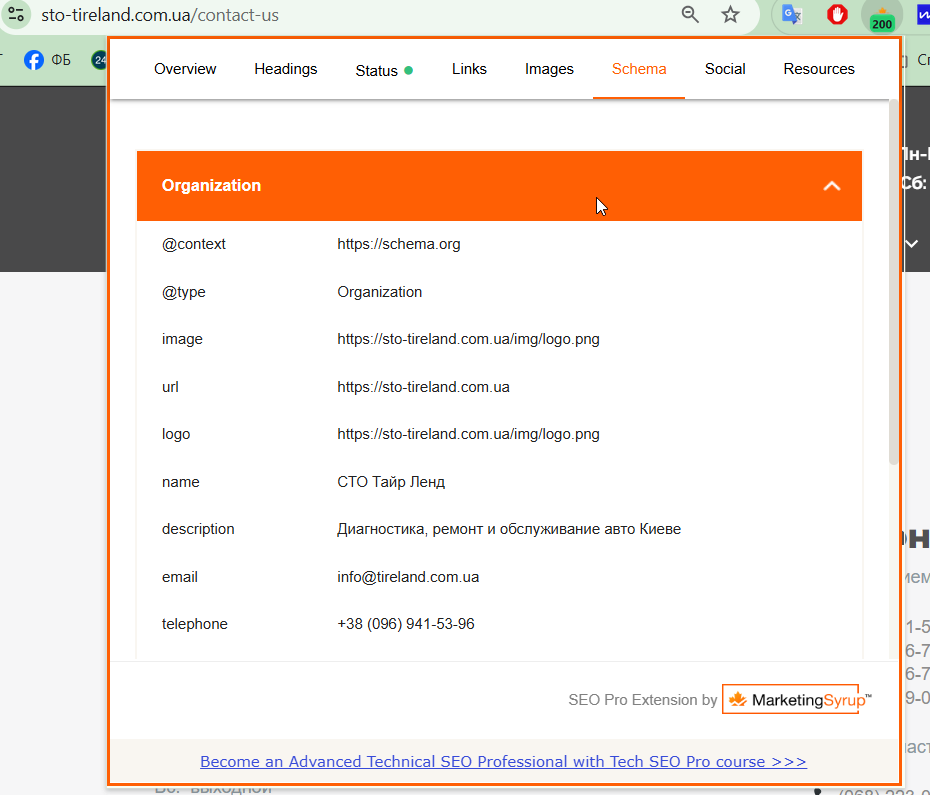This screenshot has height=795, width=930.
Task: Click the green Status indicator dot
Action: [408, 71]
